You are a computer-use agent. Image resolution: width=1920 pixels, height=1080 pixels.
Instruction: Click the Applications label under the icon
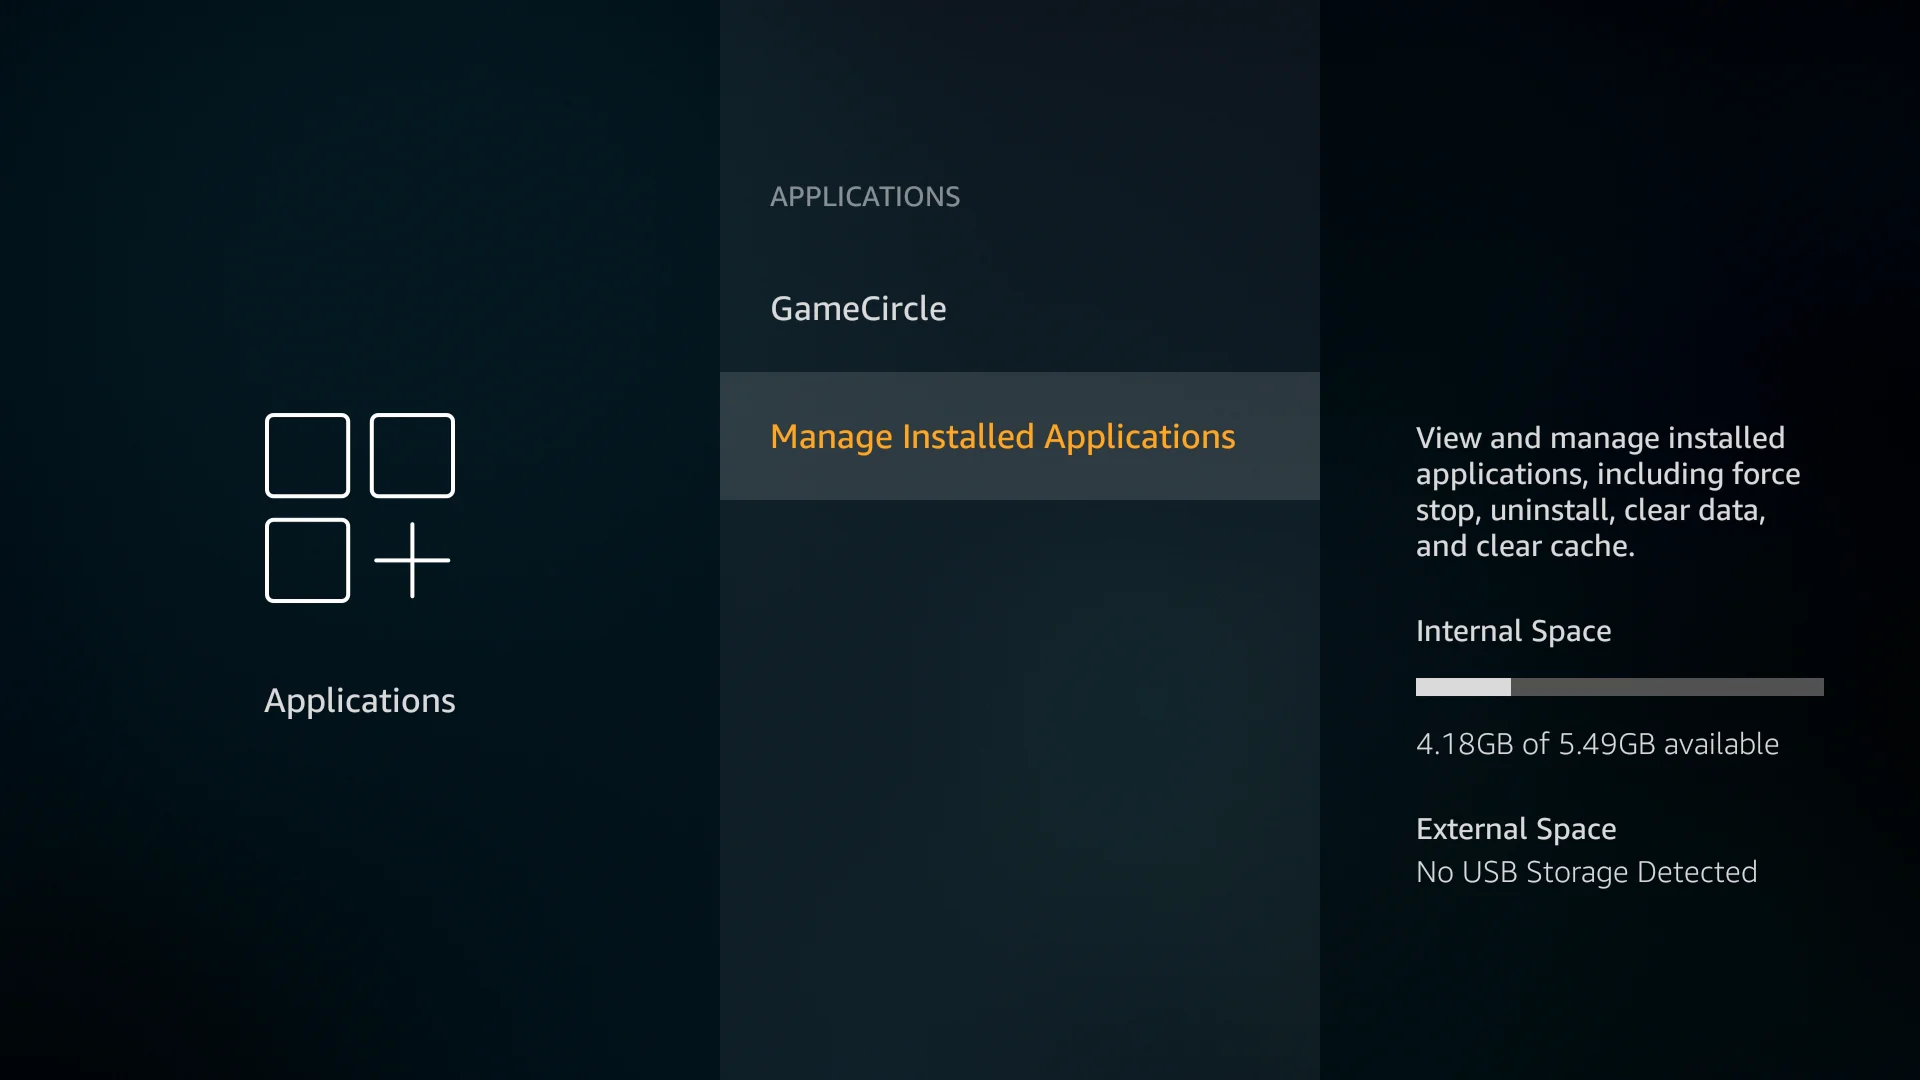(359, 700)
